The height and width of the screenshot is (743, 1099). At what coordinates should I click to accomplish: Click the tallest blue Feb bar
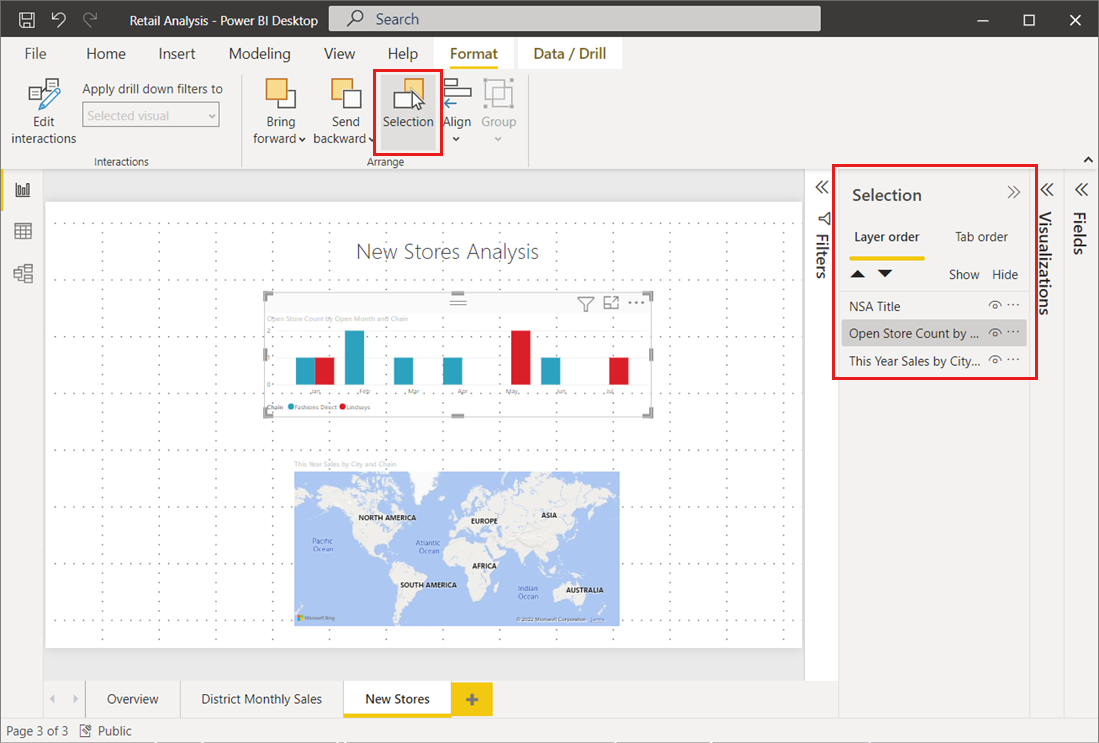click(x=355, y=357)
